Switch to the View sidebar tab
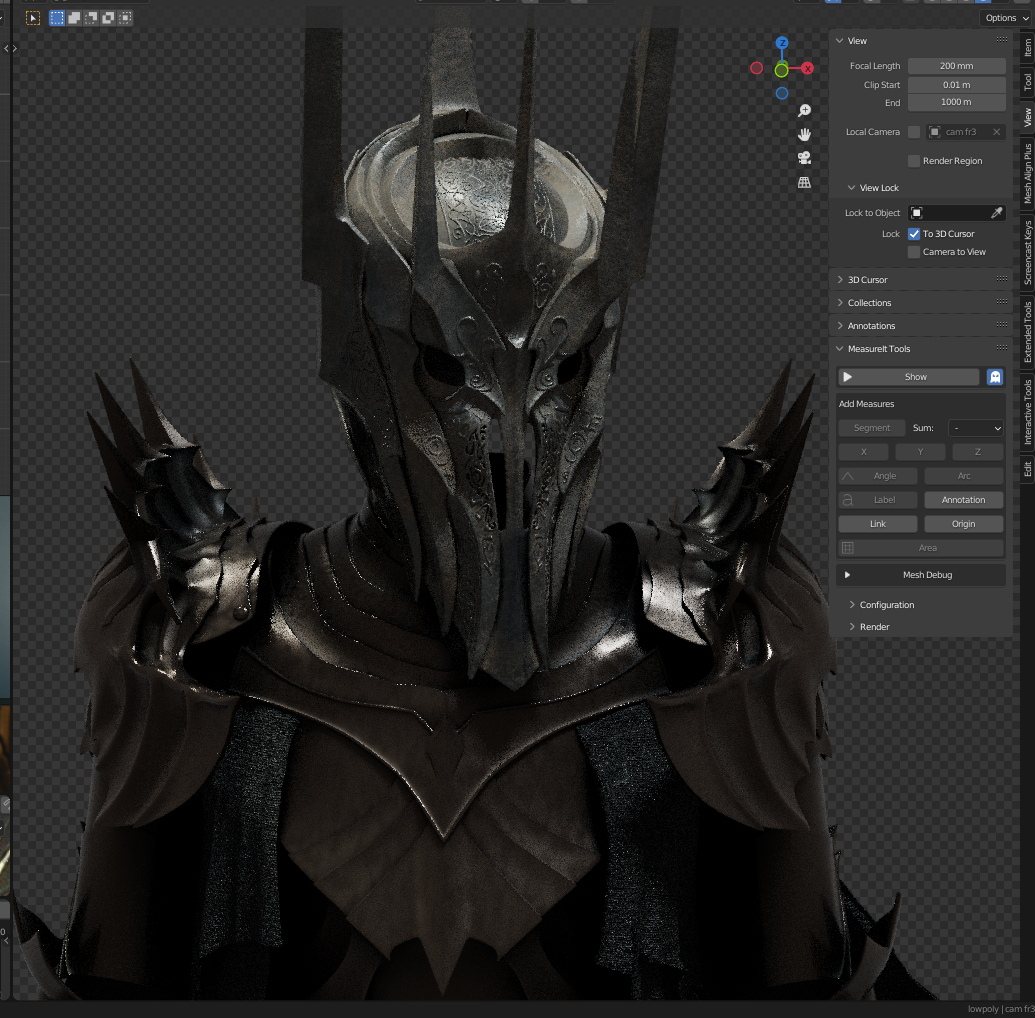The image size is (1035, 1018). 1028,118
